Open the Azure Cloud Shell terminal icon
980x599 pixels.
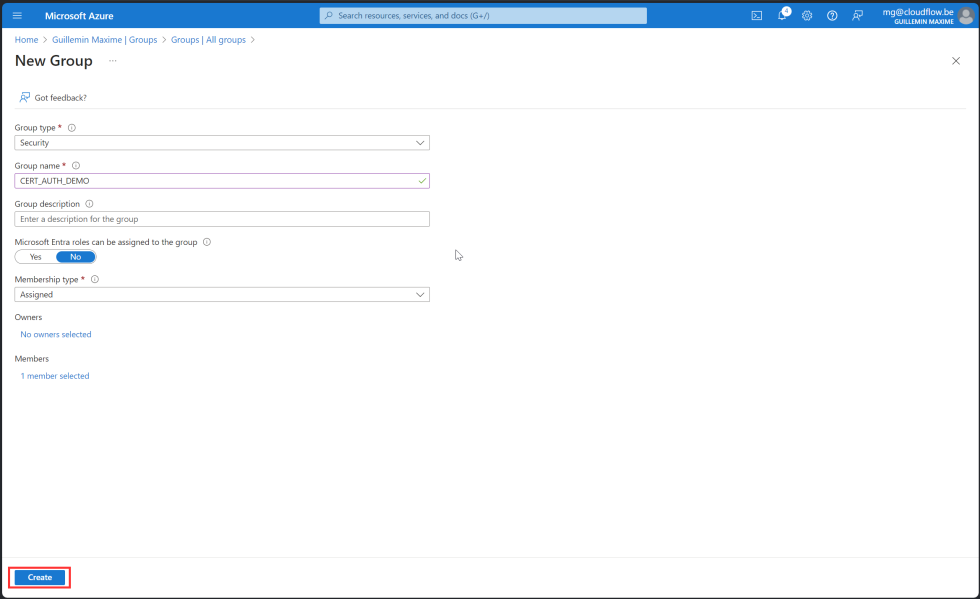[757, 15]
